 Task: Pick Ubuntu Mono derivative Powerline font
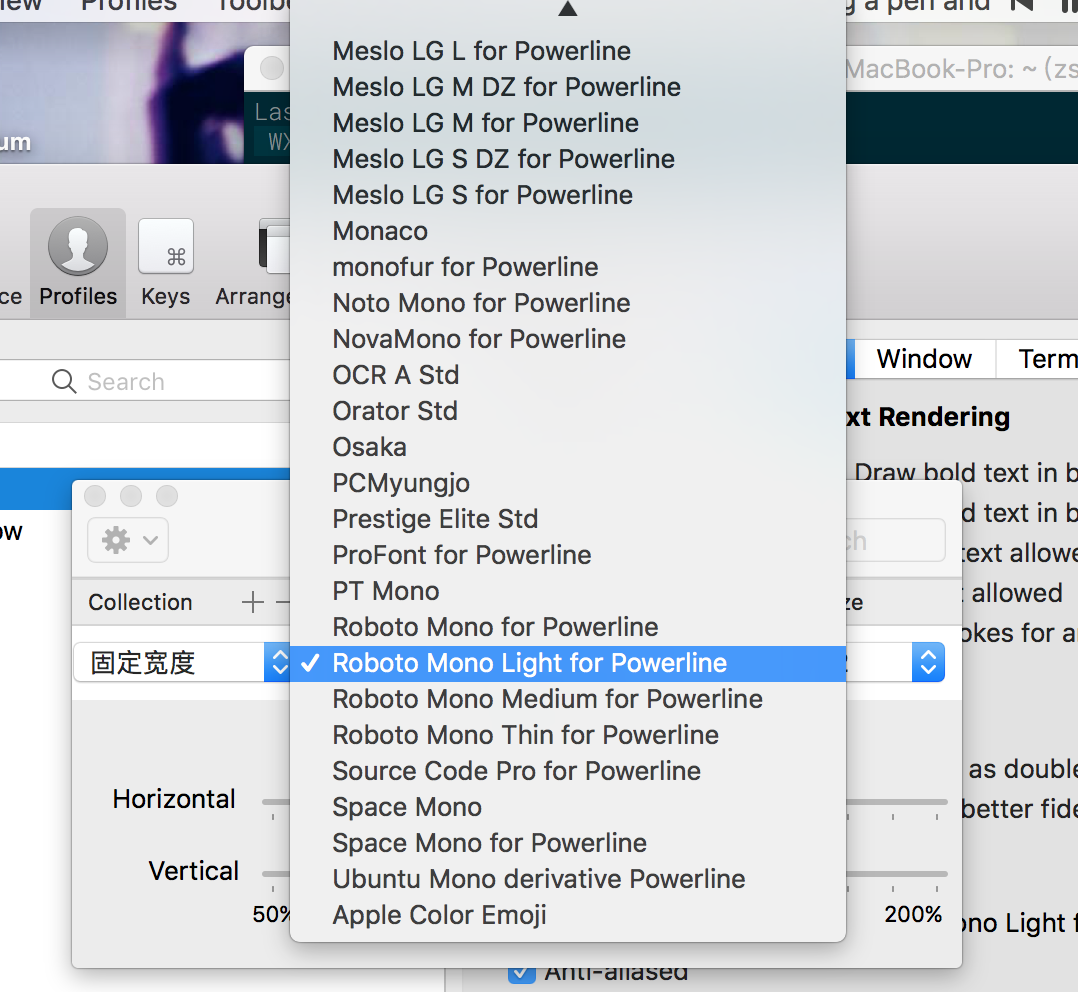(538, 879)
